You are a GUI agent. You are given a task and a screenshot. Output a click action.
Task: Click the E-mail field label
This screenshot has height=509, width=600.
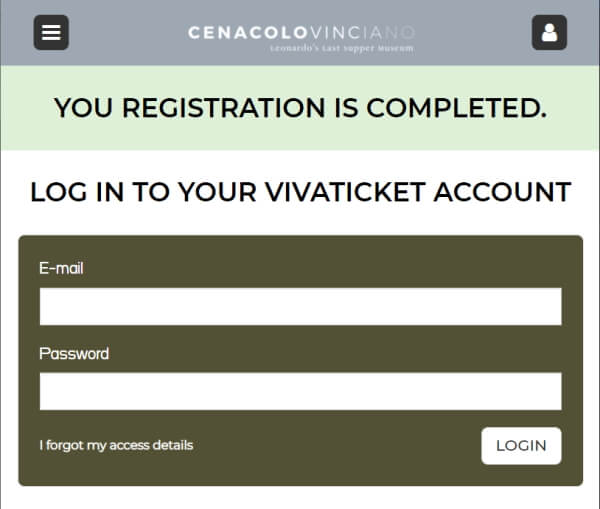coord(61,268)
